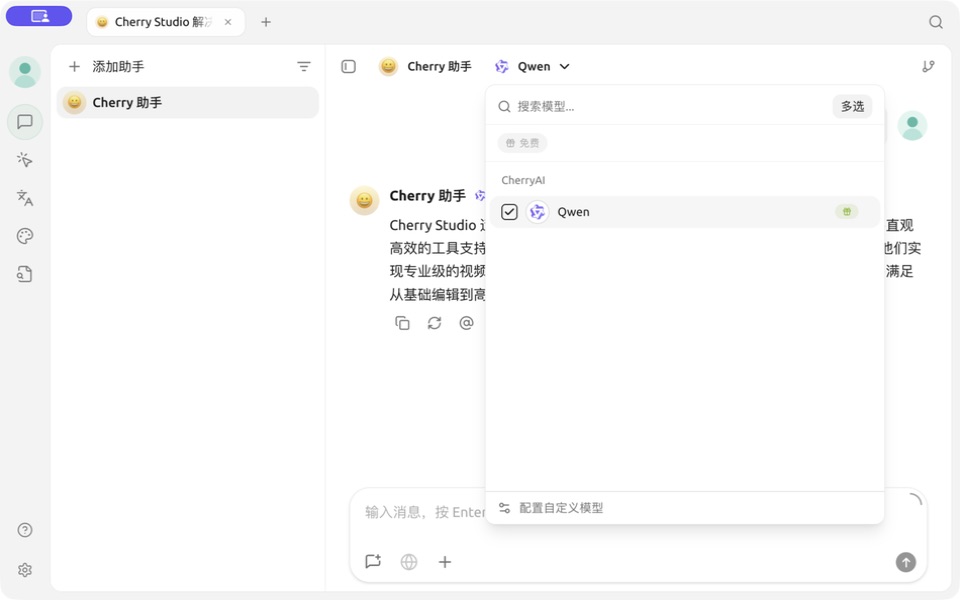Copy the Cherry assistant message

coord(402,323)
